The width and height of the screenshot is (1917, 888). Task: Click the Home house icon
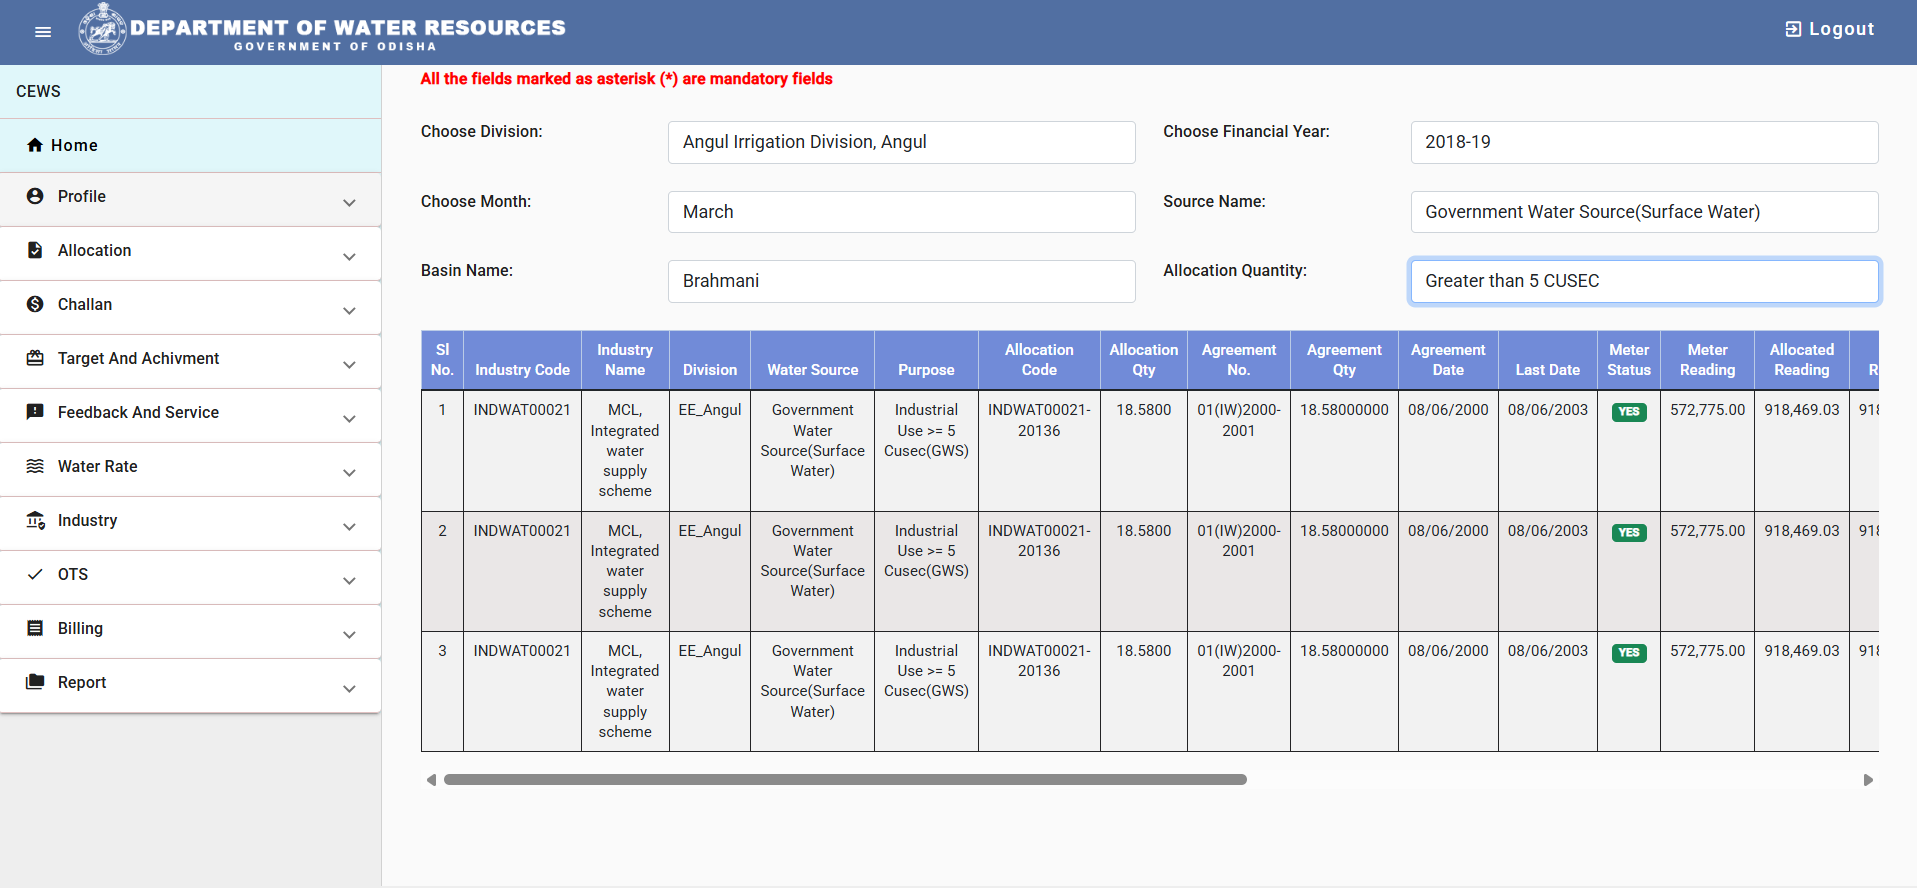click(x=35, y=145)
